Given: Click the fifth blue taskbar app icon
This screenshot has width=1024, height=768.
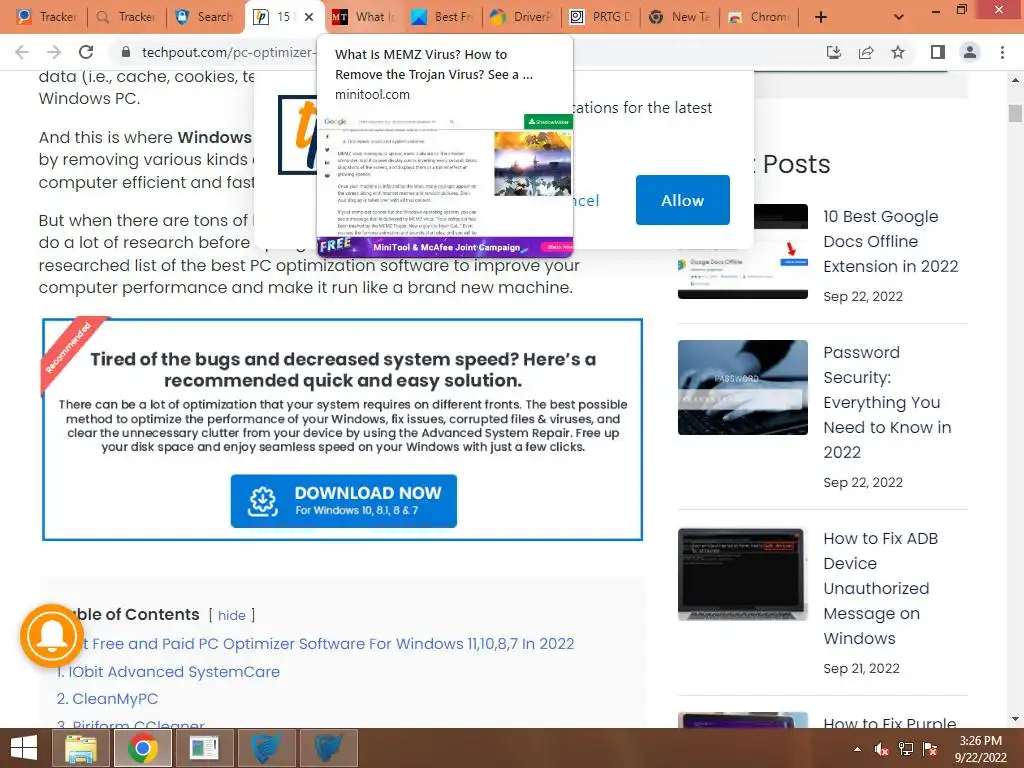Looking at the screenshot, I should tap(329, 748).
